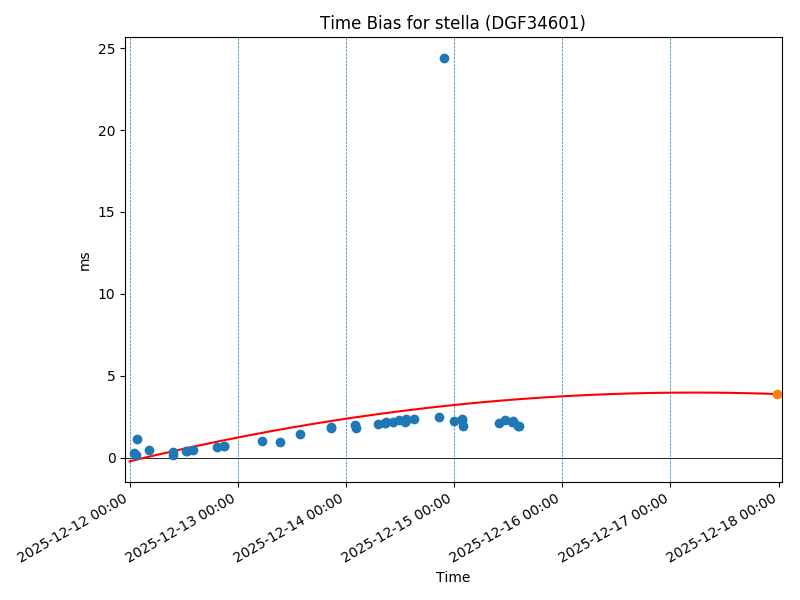The height and width of the screenshot is (600, 800).
Task: Click the chart title 'Time Bias for stella'
Action: click(452, 23)
